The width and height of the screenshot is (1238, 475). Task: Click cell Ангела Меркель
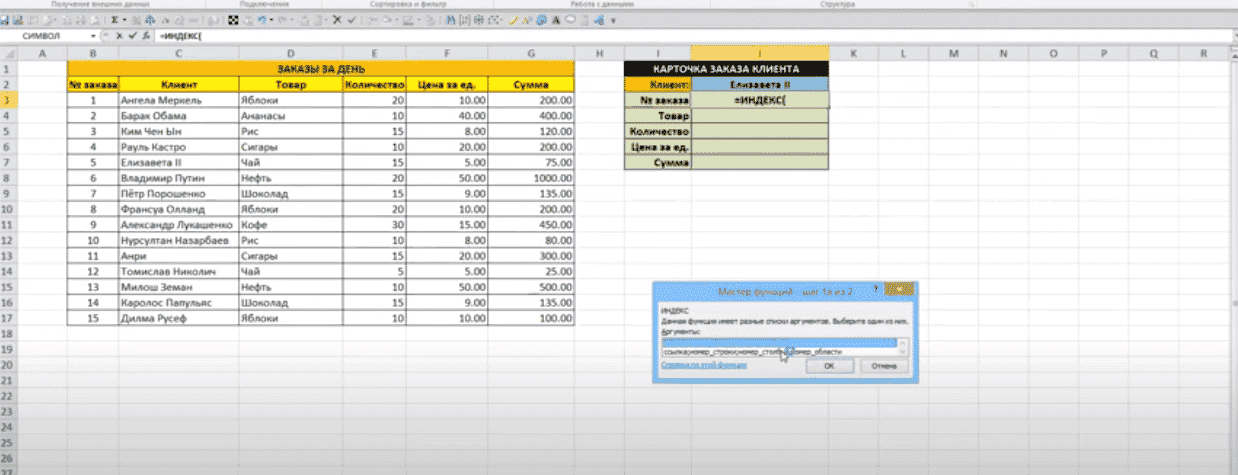coord(177,100)
